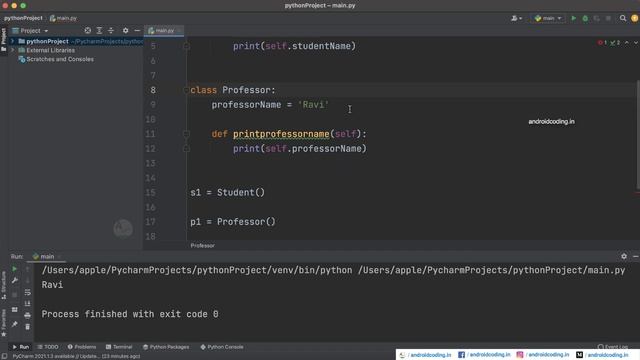Go to next highlighted error arrow
This screenshot has width=640, height=360.
point(636,42)
